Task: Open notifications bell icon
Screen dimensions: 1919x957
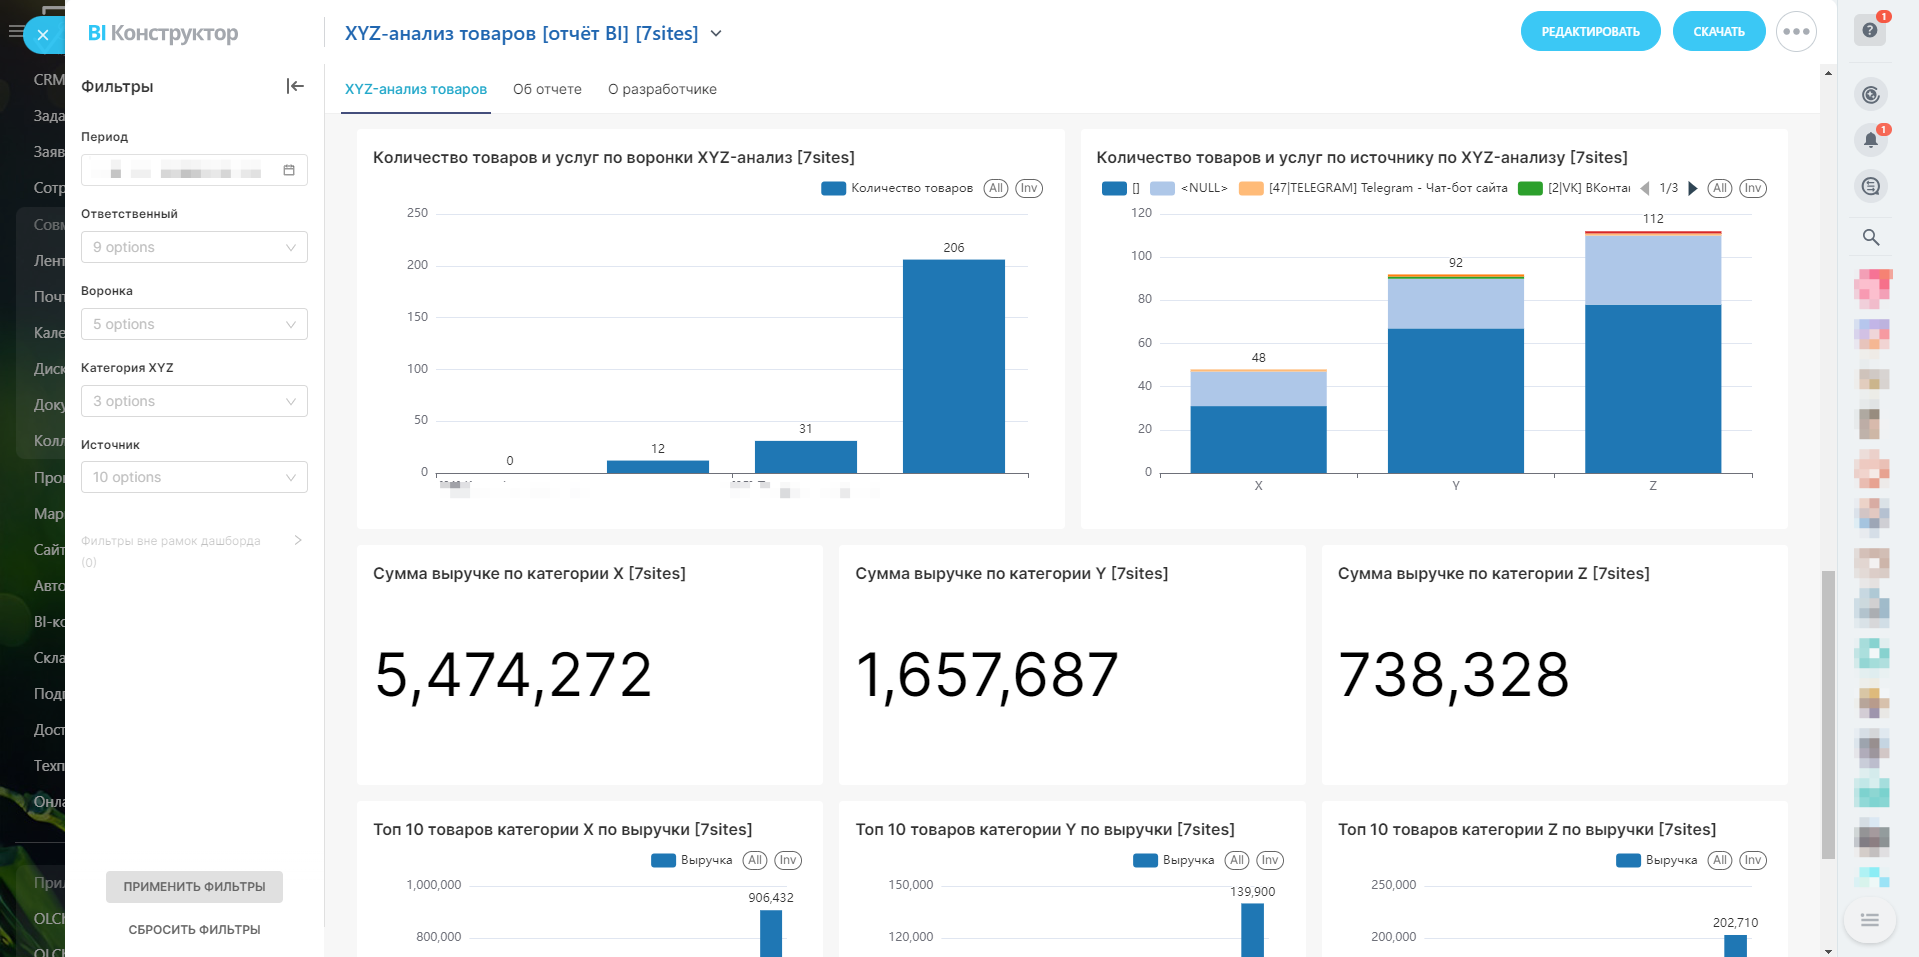Action: click(x=1870, y=140)
